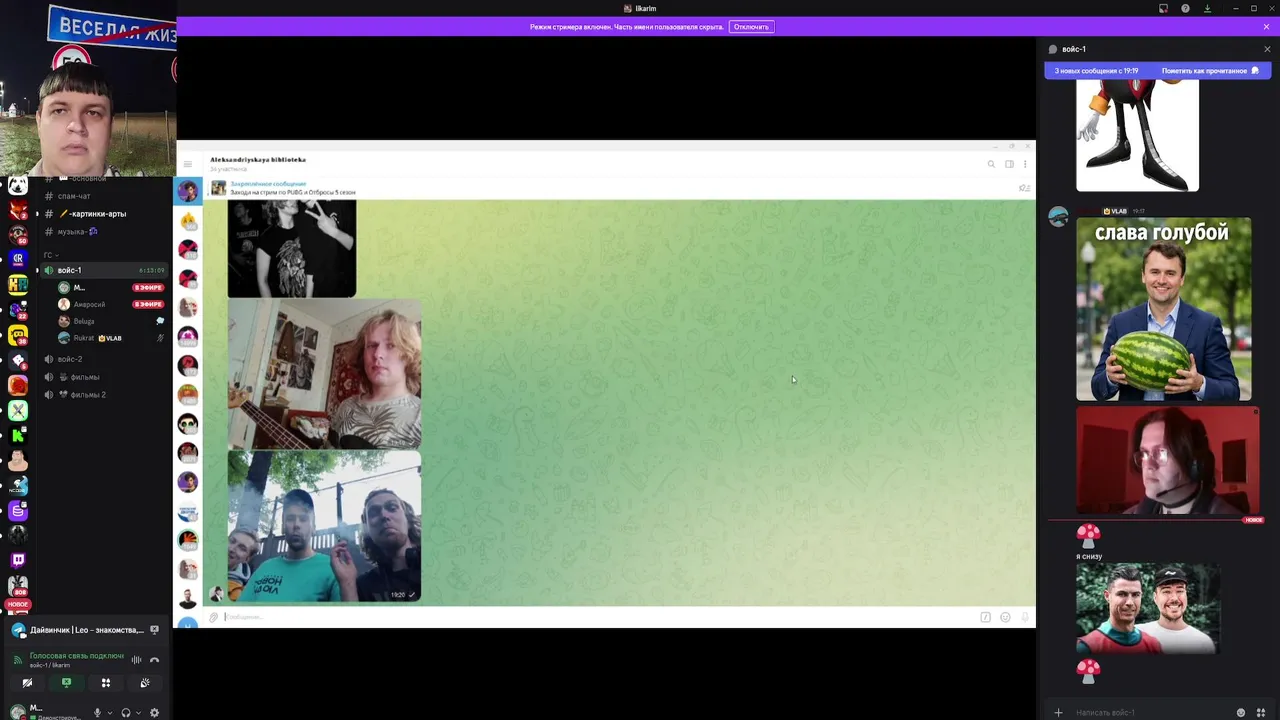Image resolution: width=1280 pixels, height=720 pixels.
Task: Disconnect from voice with hang-up icon
Action: coord(154,660)
